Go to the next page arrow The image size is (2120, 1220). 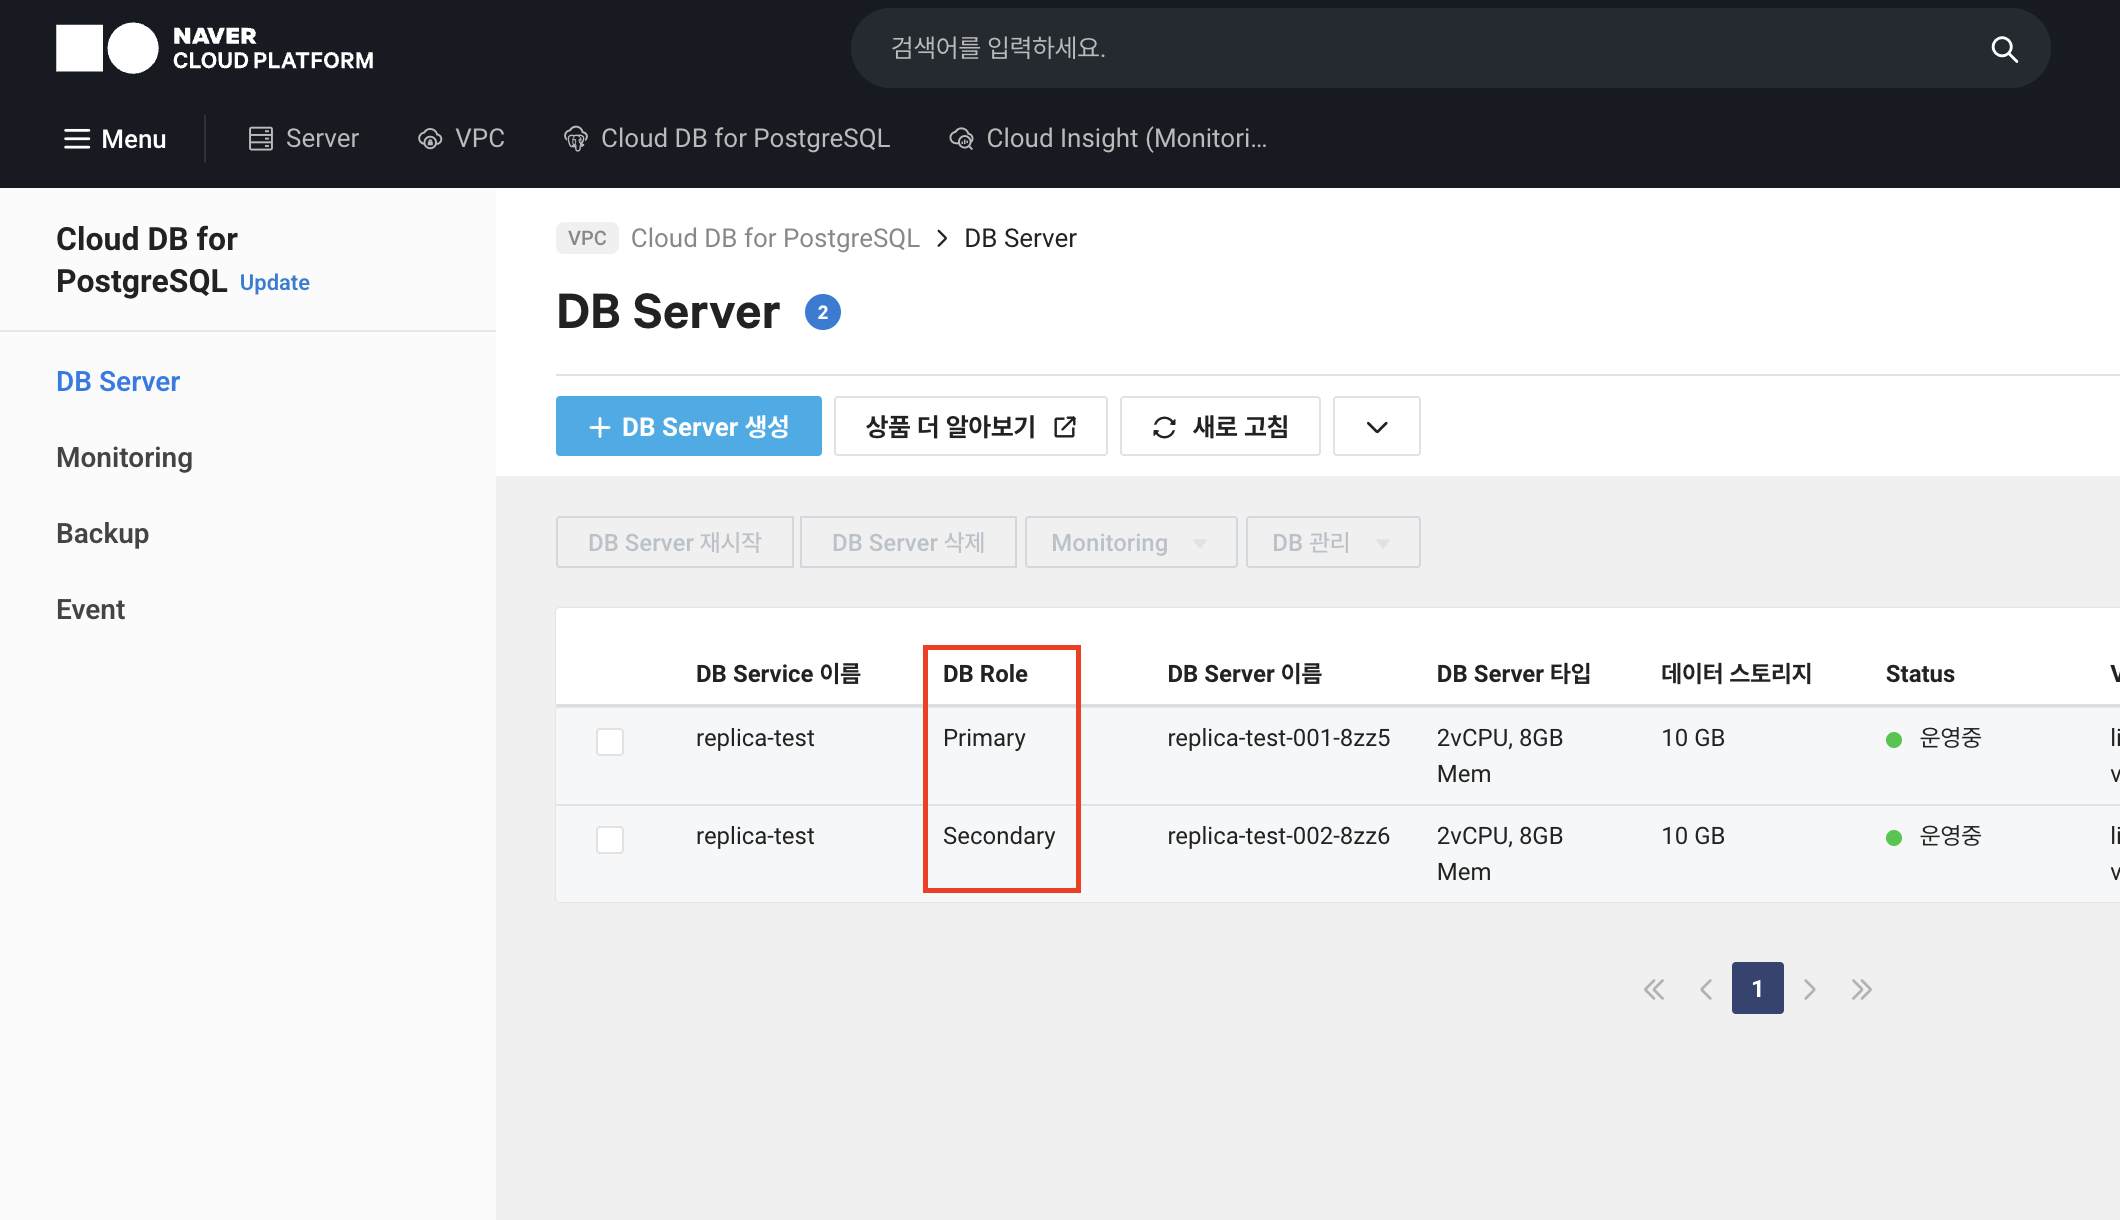pyautogui.click(x=1810, y=989)
